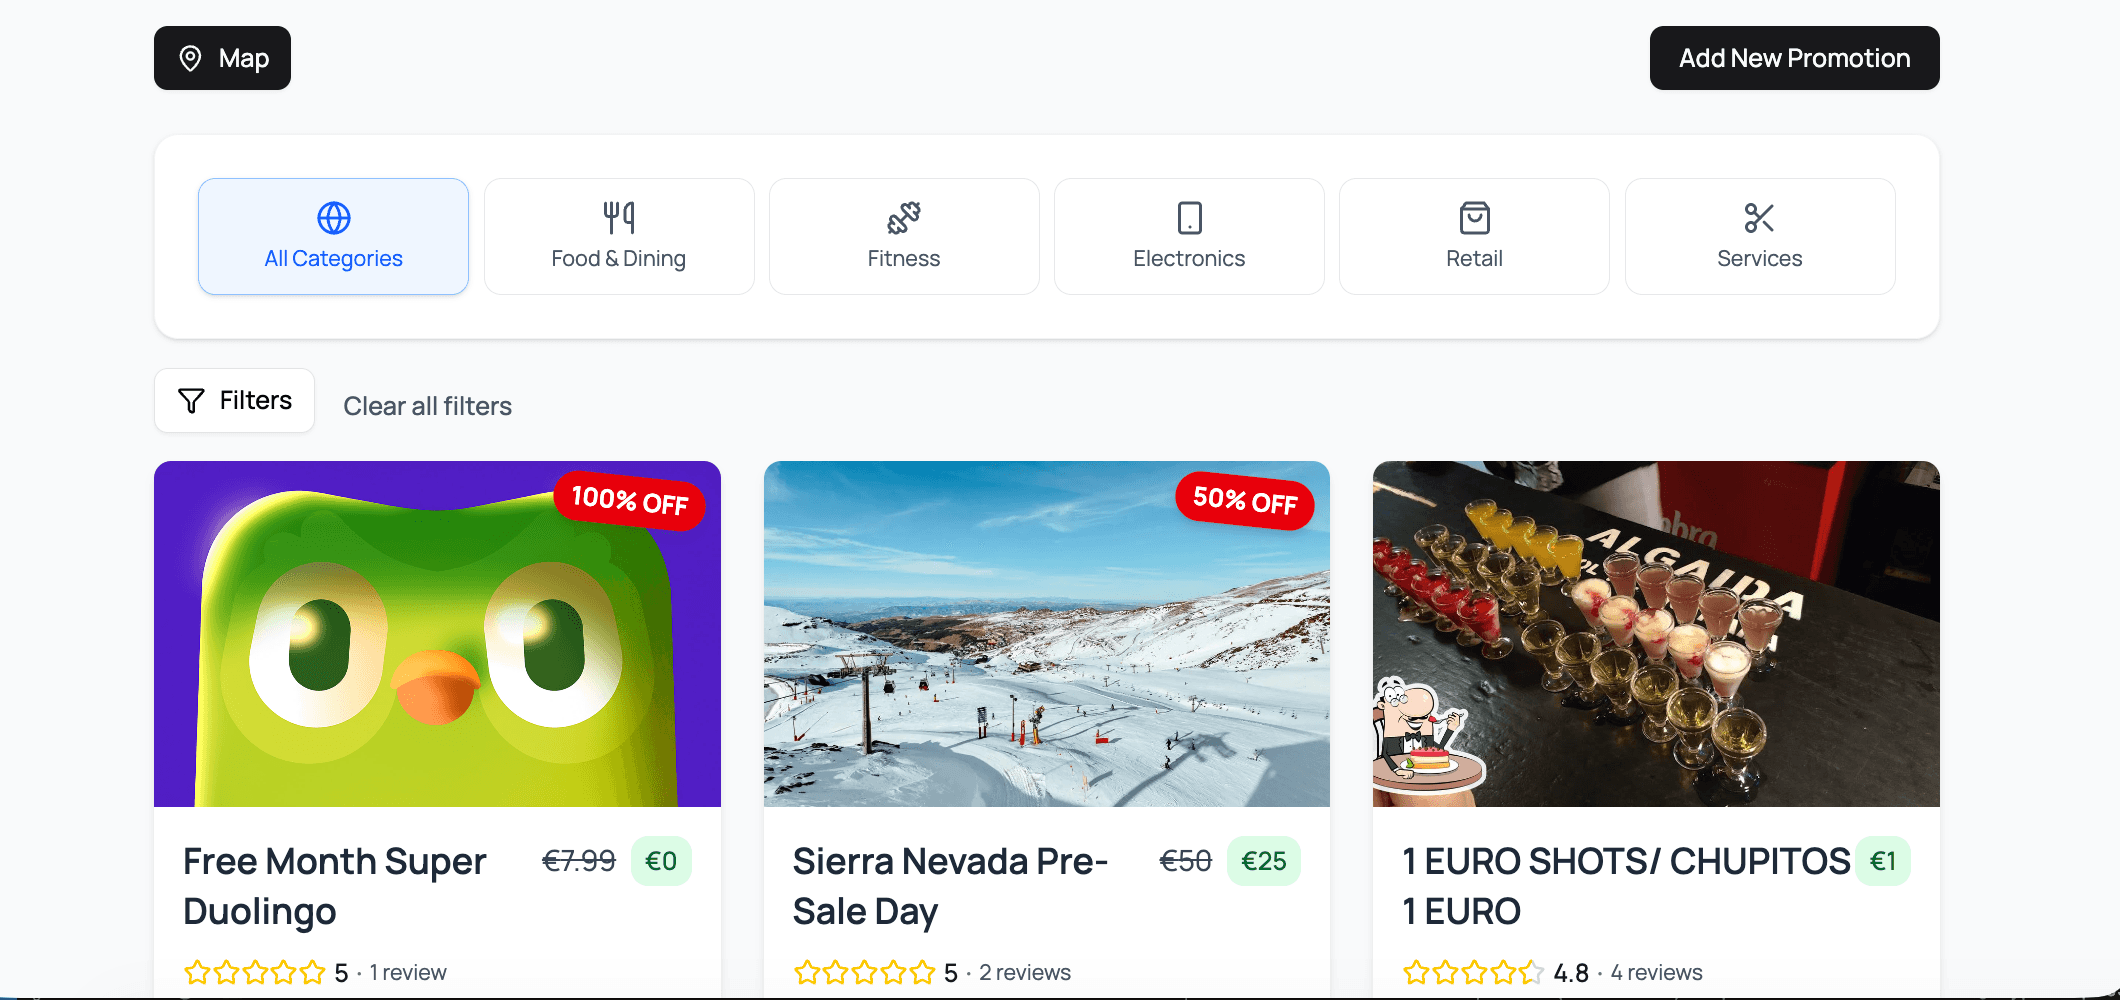The image size is (2120, 1000).
Task: Select the Food & Dining utensils icon
Action: (x=618, y=216)
